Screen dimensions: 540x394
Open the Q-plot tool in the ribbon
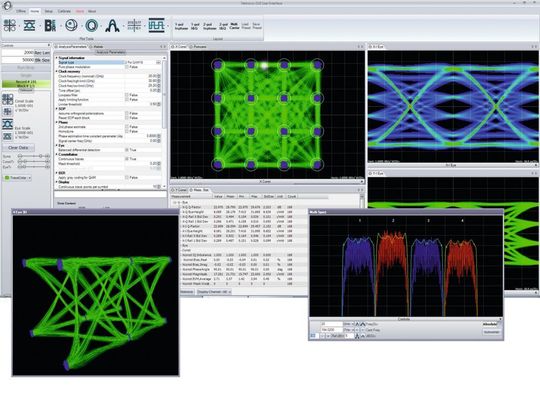click(92, 25)
